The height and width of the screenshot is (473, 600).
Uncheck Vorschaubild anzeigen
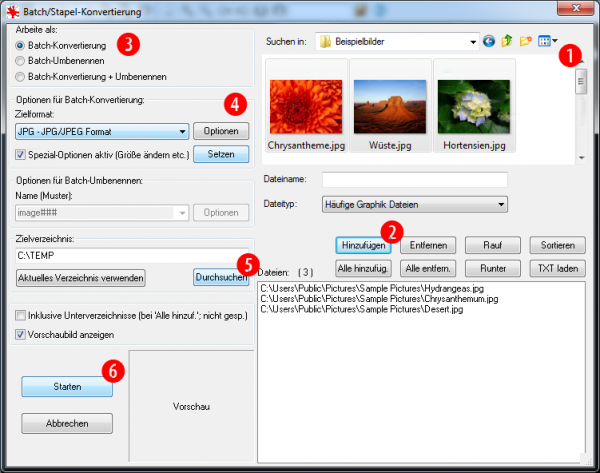[22, 334]
